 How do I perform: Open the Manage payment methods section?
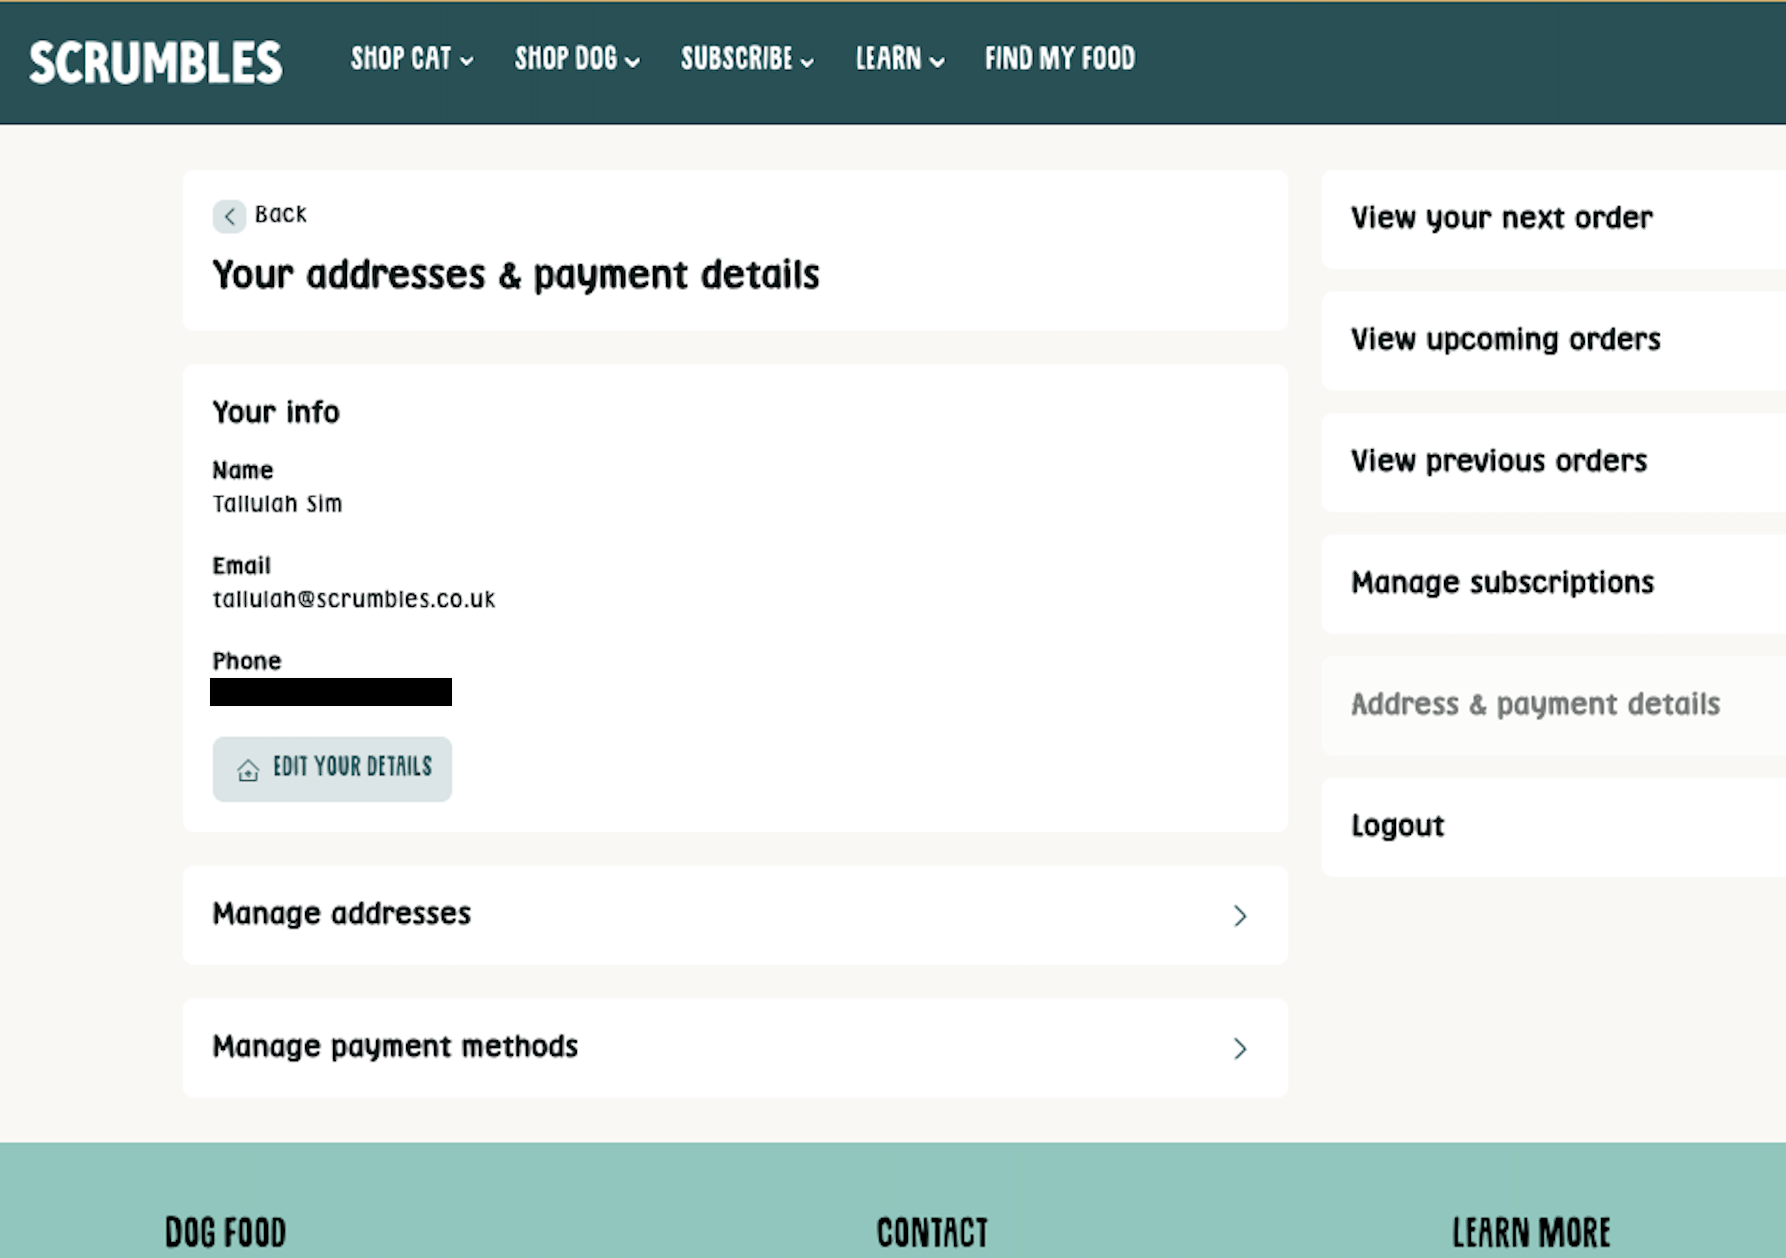[x=395, y=1047]
